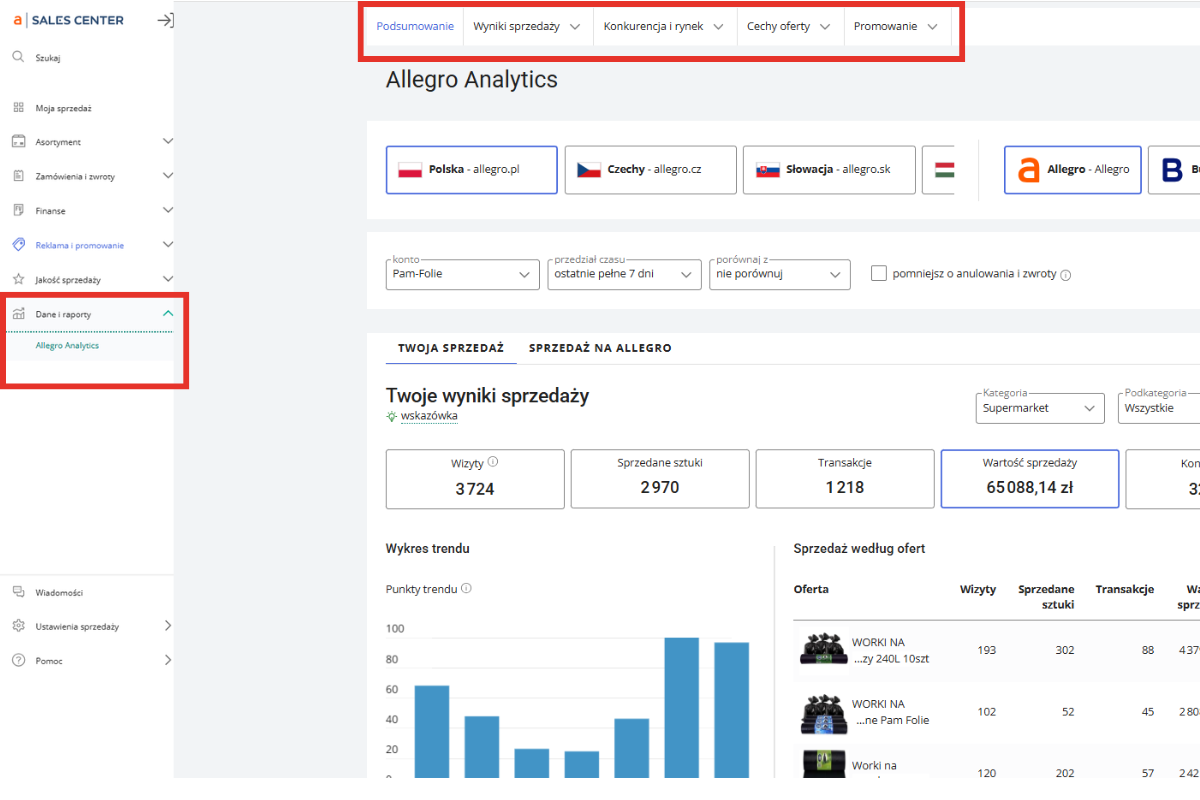Screen dimensions: 1200x800
Task: Click the Asortyment icon in sidebar
Action: pyautogui.click(x=18, y=142)
